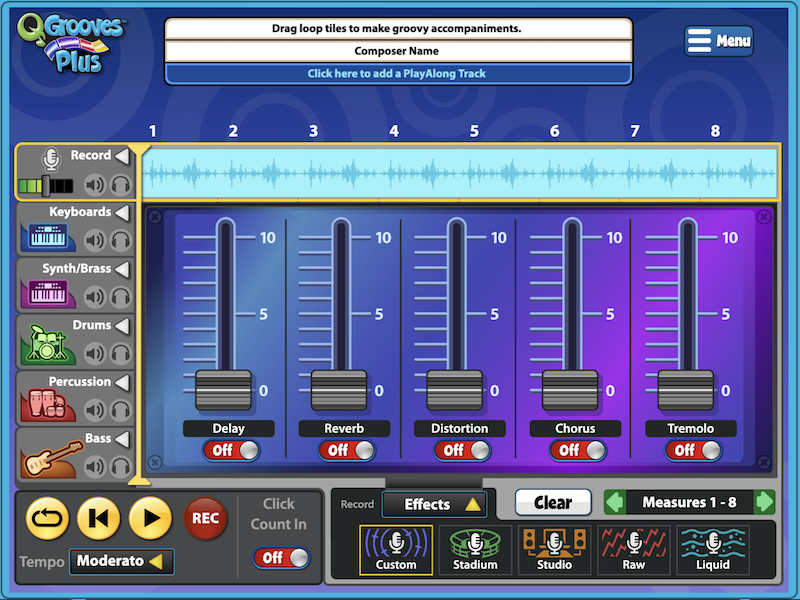Click the Delay fader handle
The width and height of the screenshot is (800, 600).
(223, 390)
